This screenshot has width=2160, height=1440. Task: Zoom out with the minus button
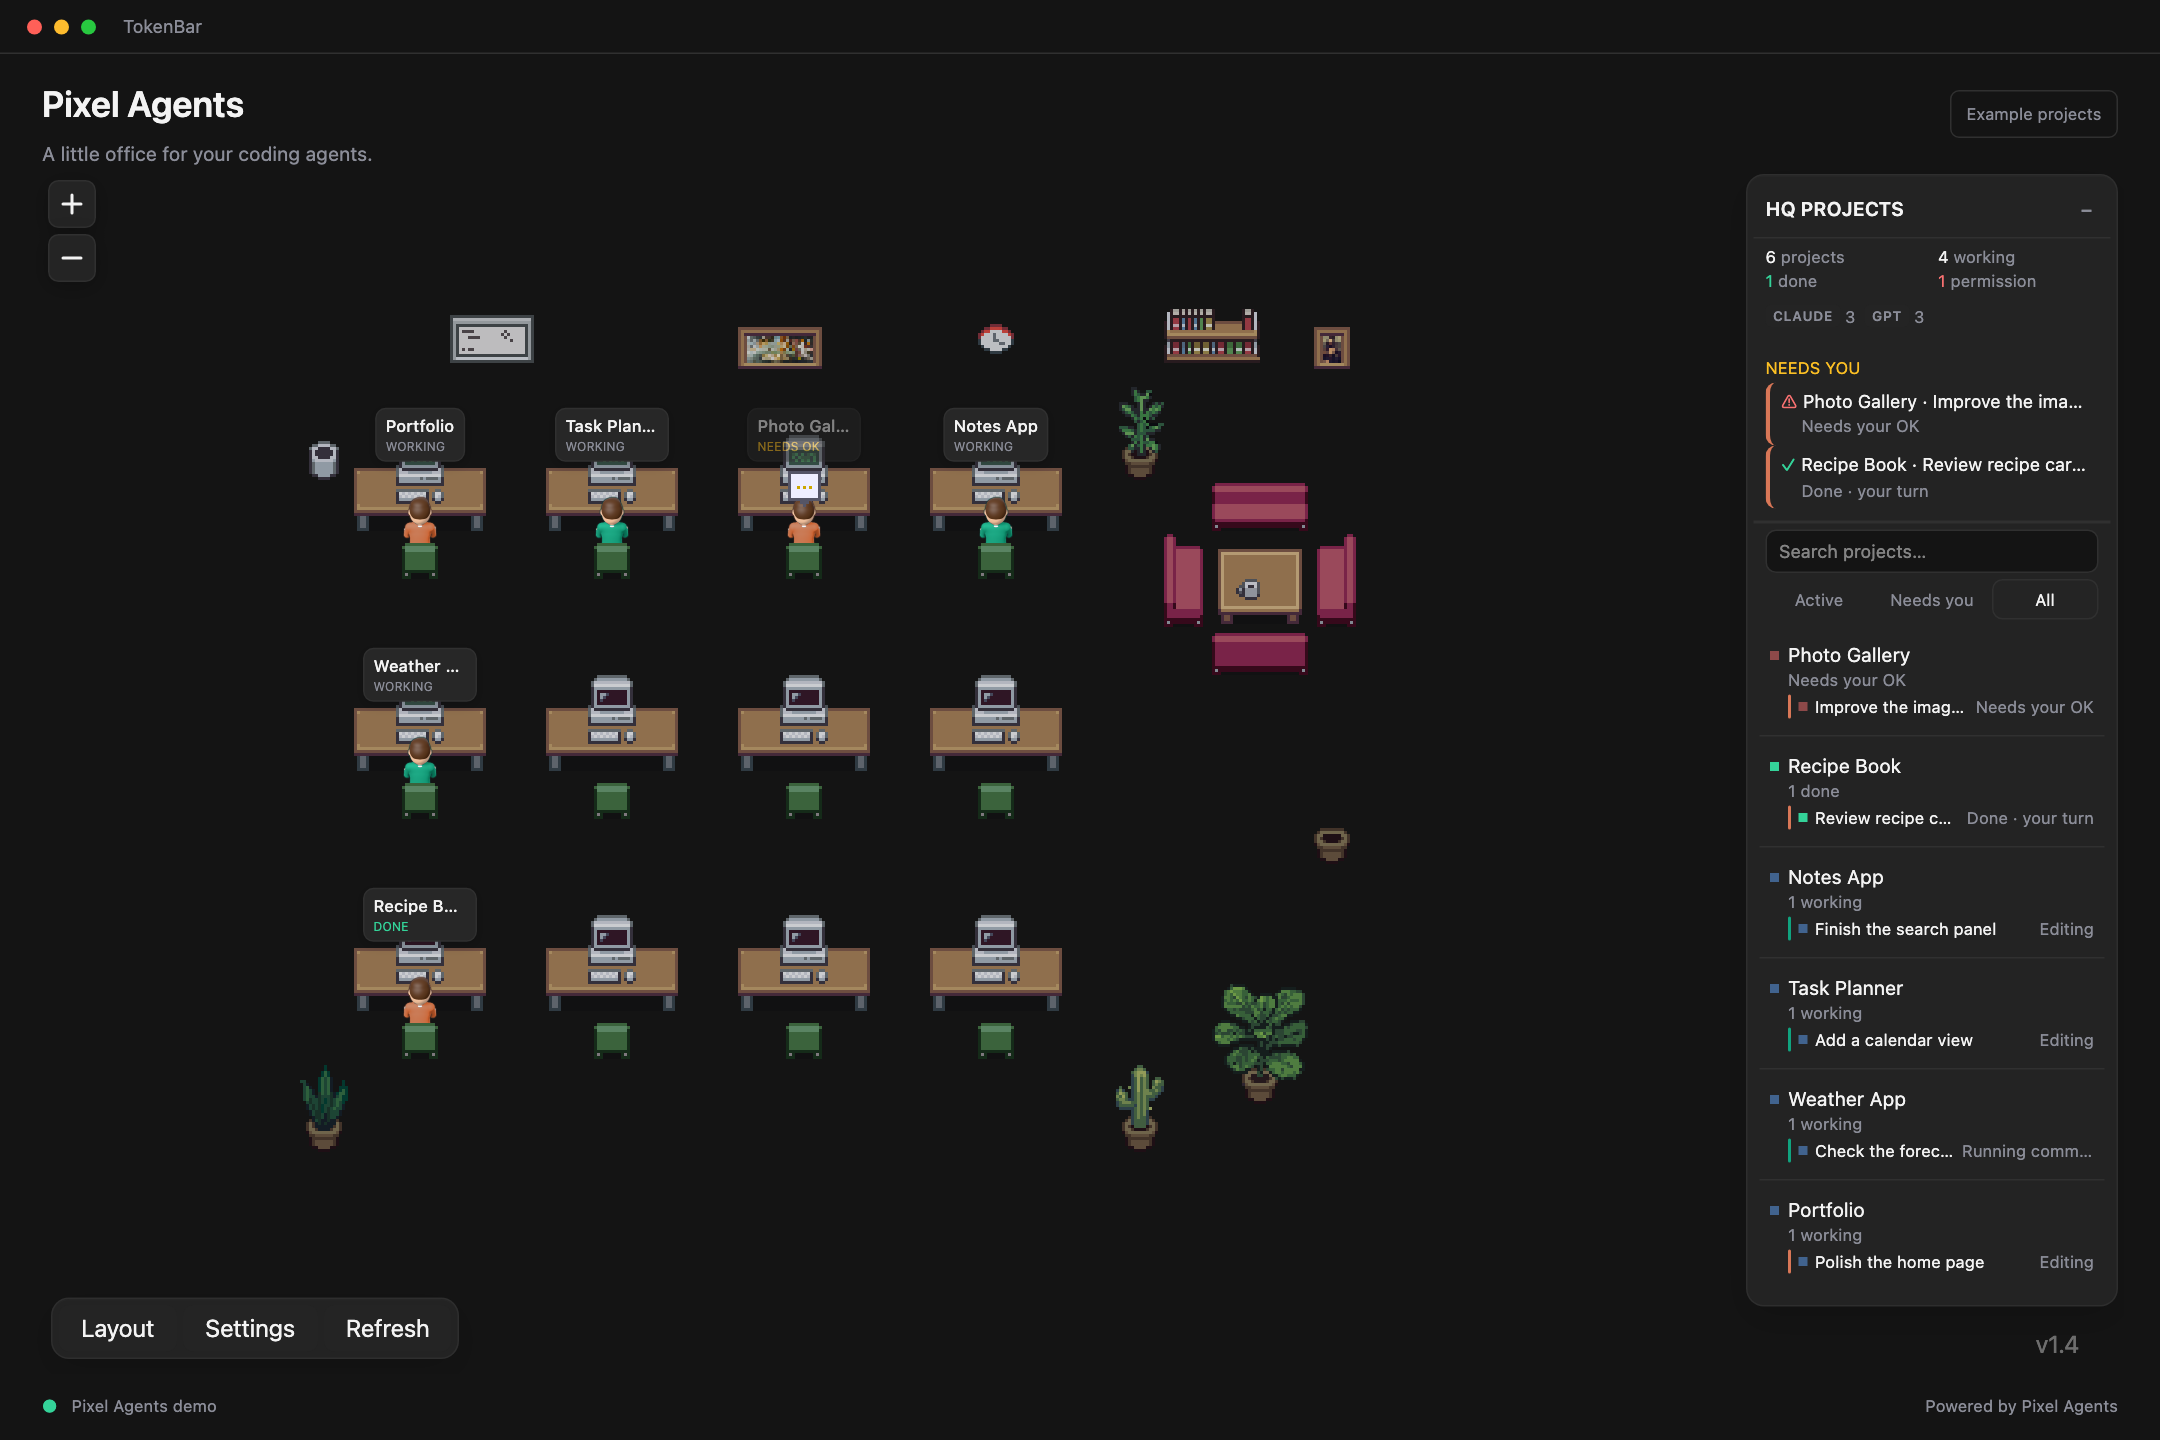pyautogui.click(x=72, y=258)
